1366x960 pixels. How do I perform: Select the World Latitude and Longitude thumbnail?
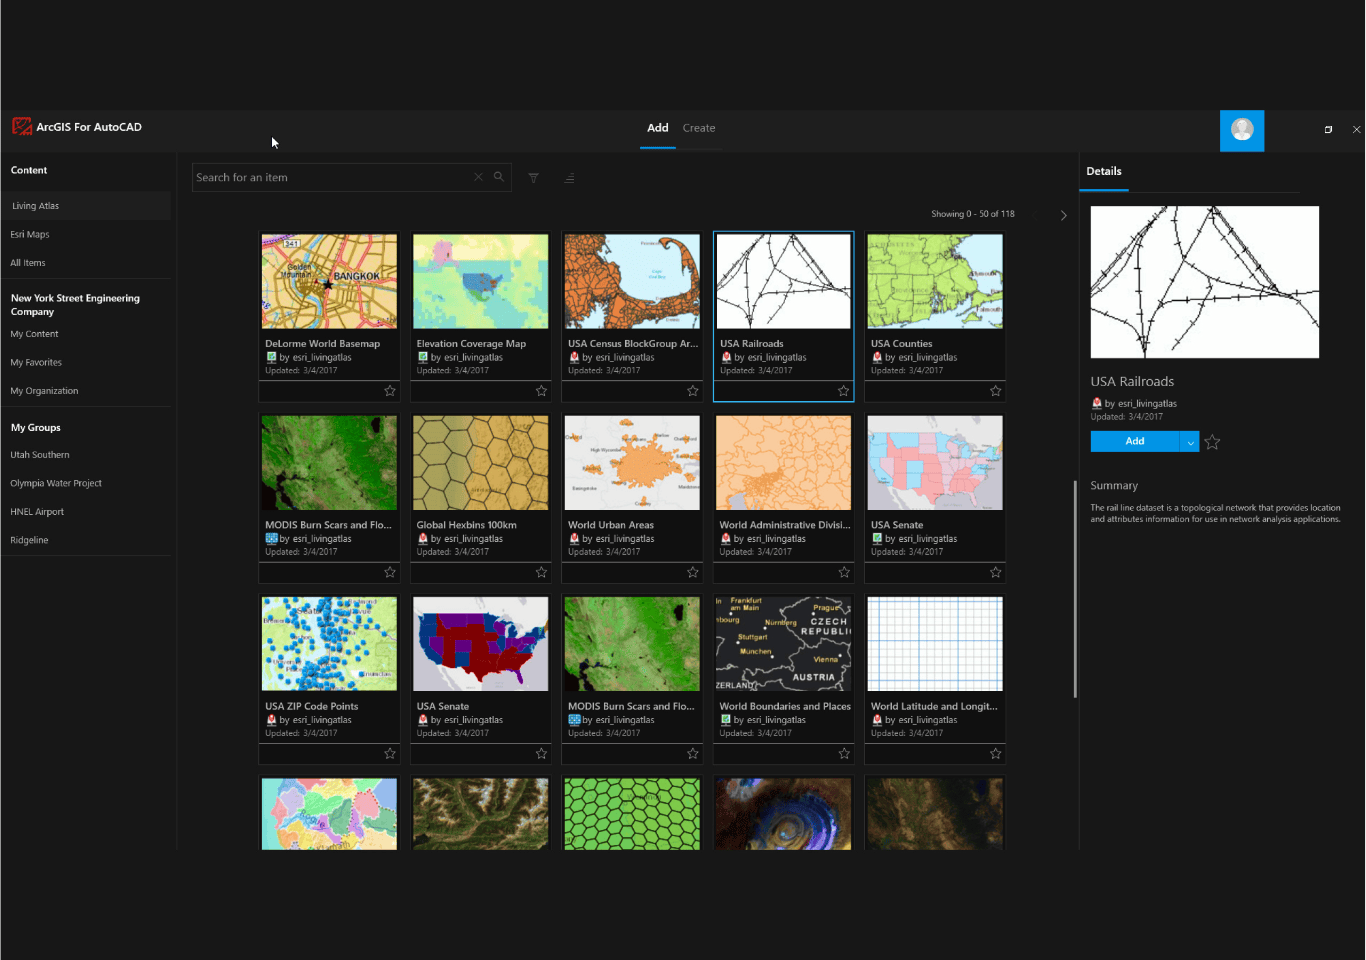pos(935,644)
